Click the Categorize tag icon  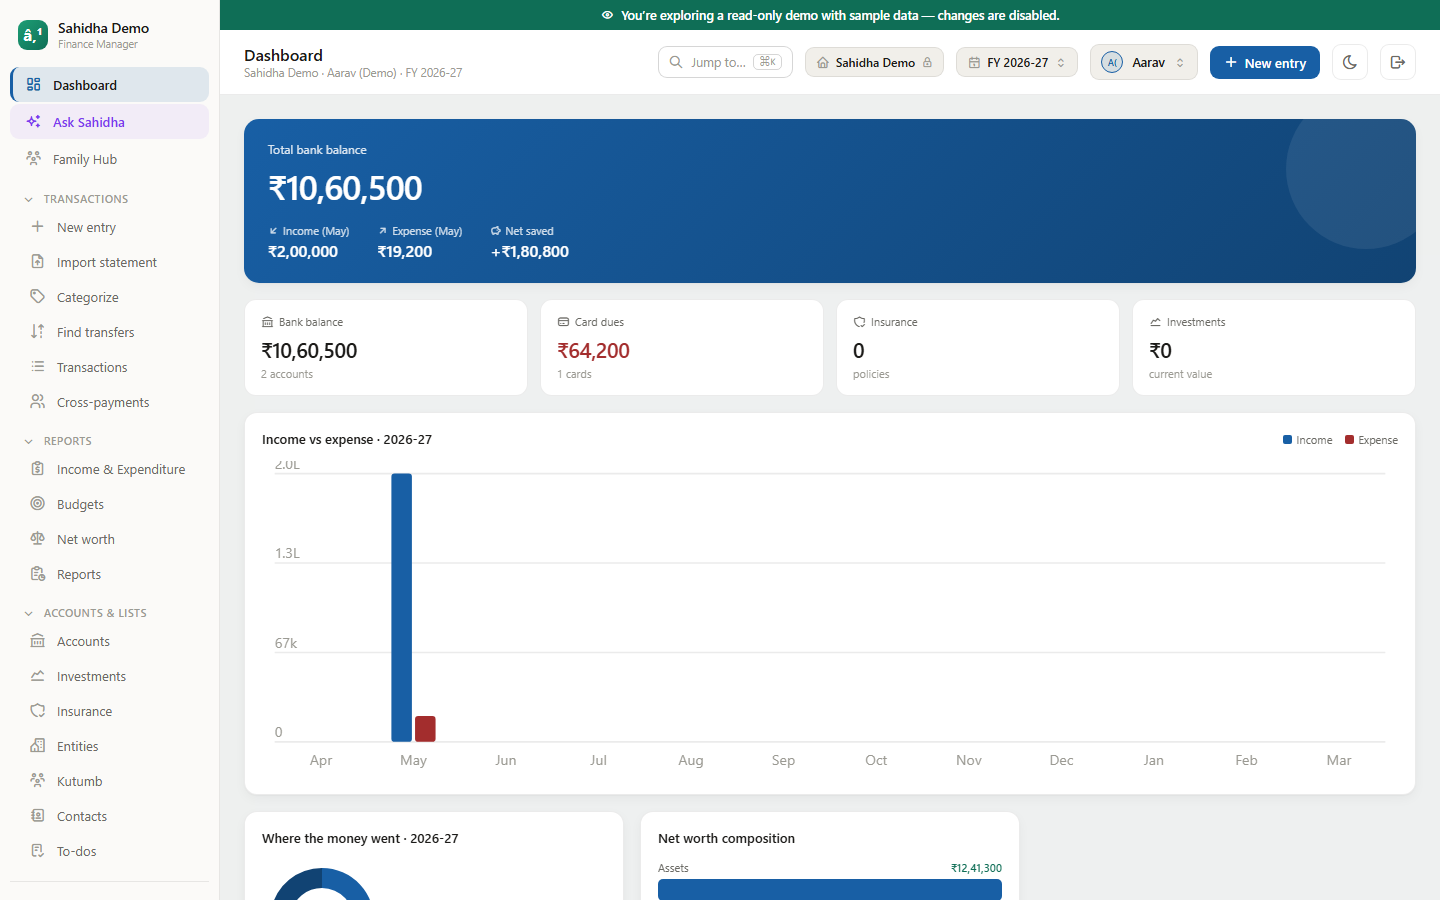[38, 297]
